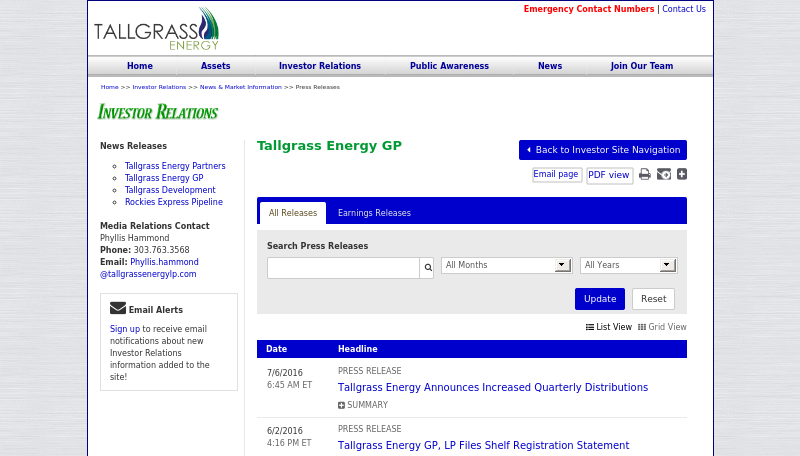The height and width of the screenshot is (456, 800).
Task: Click the plus share icon
Action: click(682, 174)
